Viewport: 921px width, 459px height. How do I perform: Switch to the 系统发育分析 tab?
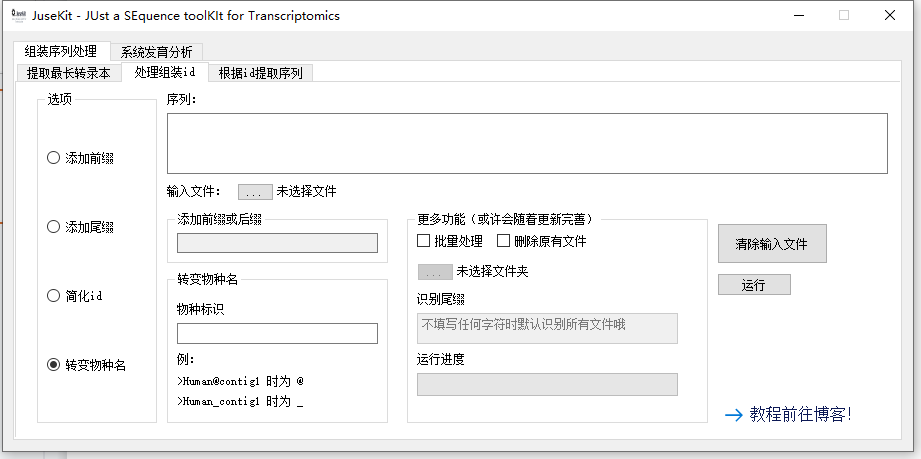(157, 52)
